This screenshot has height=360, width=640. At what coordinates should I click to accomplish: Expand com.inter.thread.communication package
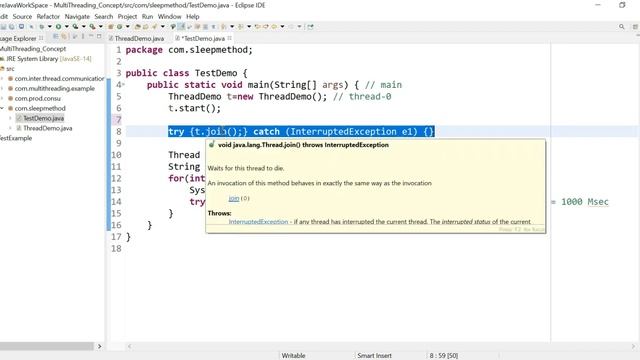2,78
